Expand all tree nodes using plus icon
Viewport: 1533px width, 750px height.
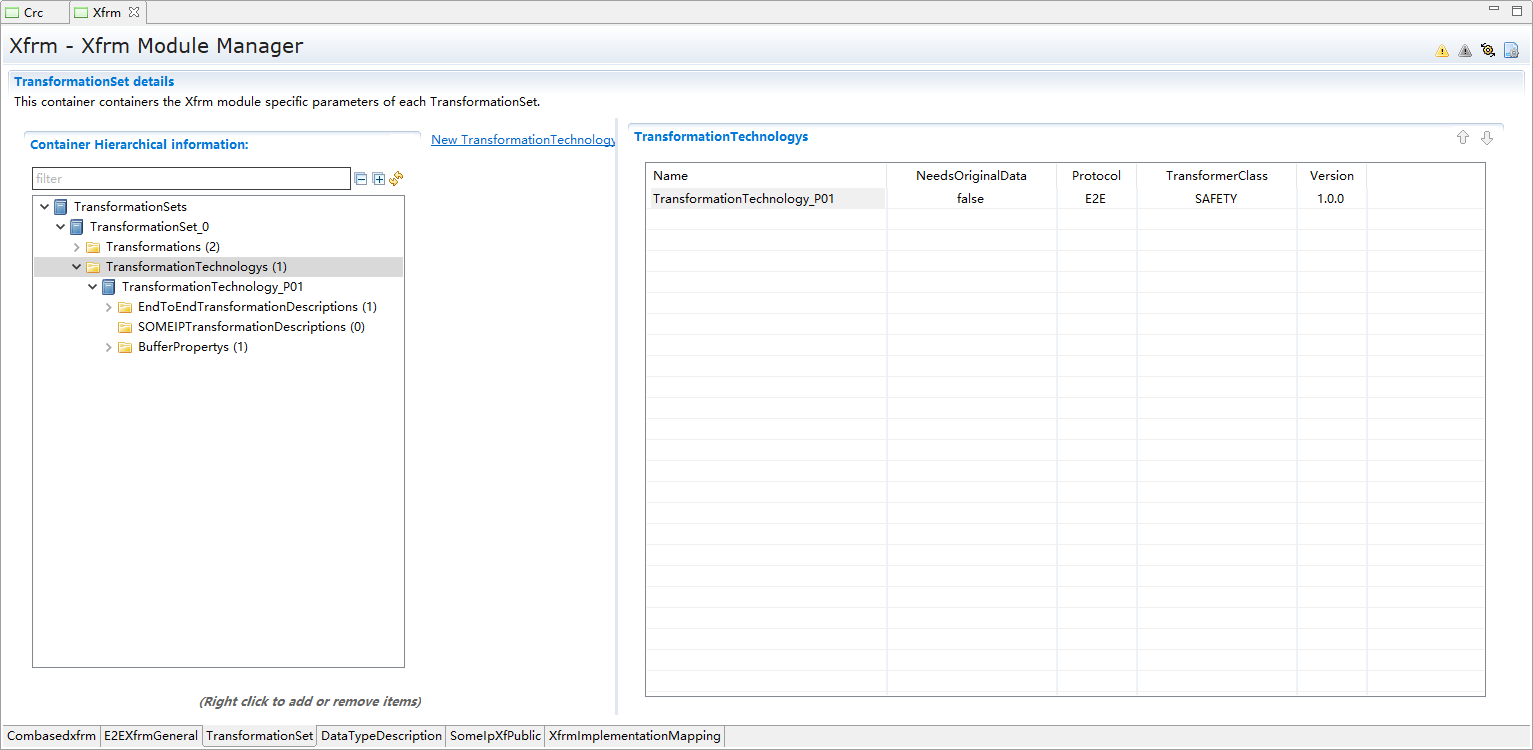[379, 179]
